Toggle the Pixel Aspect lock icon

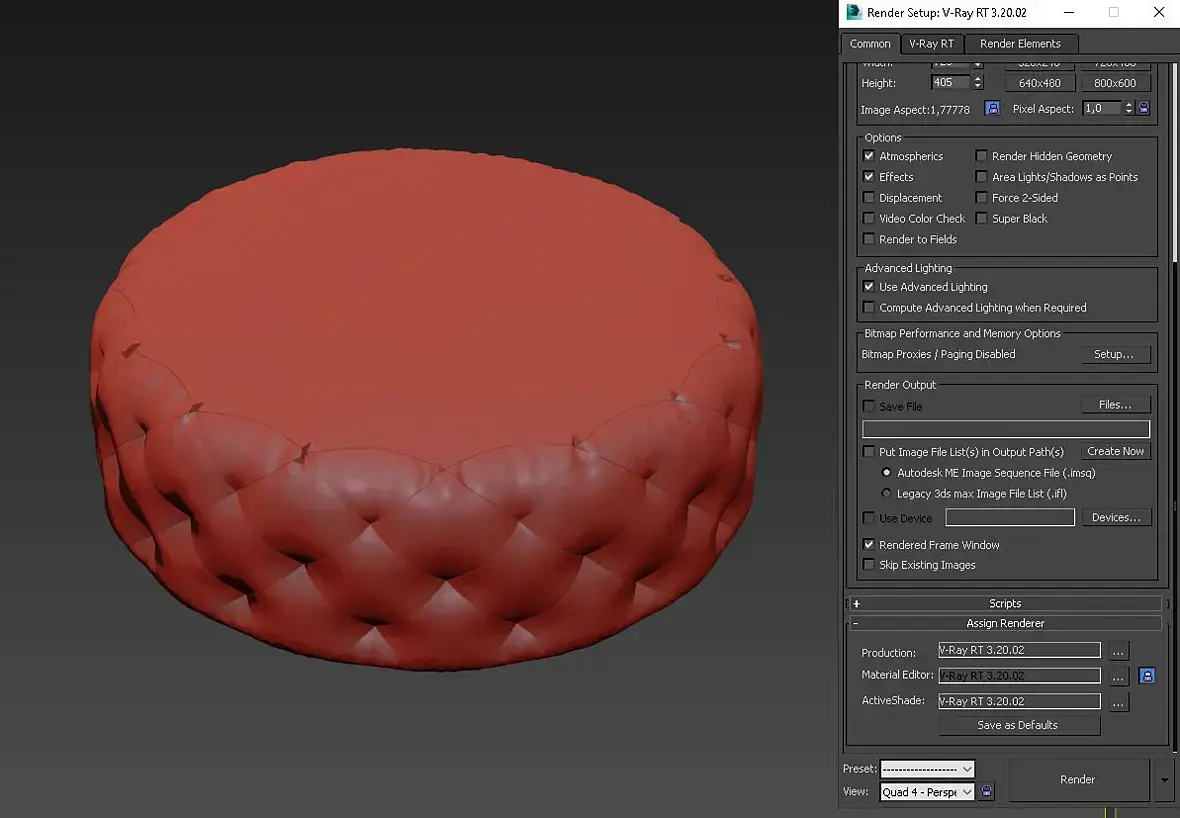1144,108
